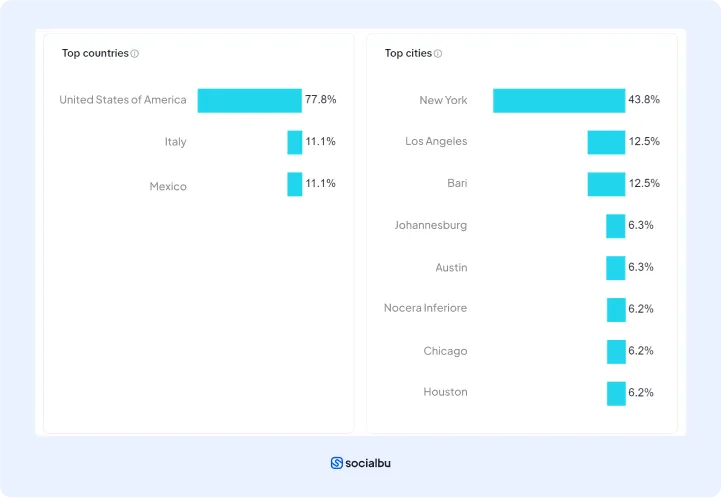Click the New York city bar
721x498 pixels.
558,100
